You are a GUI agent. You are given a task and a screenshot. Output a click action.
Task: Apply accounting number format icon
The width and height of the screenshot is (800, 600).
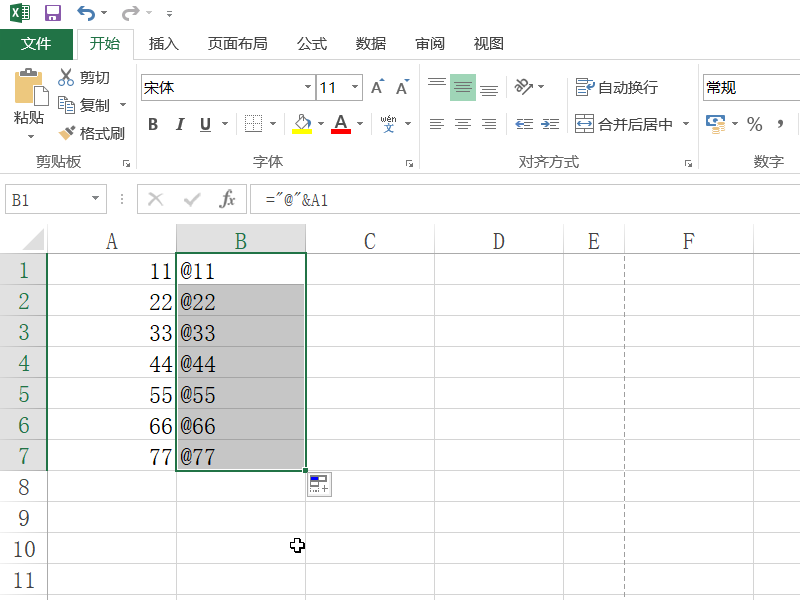(x=715, y=124)
